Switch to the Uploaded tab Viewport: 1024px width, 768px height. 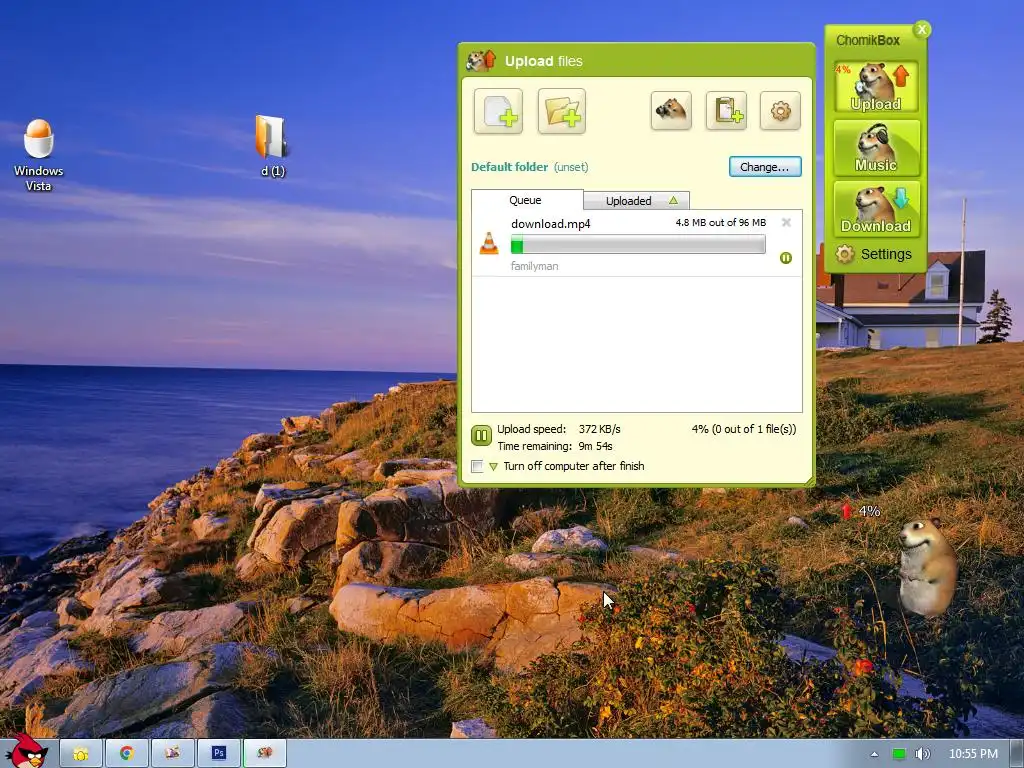click(x=636, y=200)
